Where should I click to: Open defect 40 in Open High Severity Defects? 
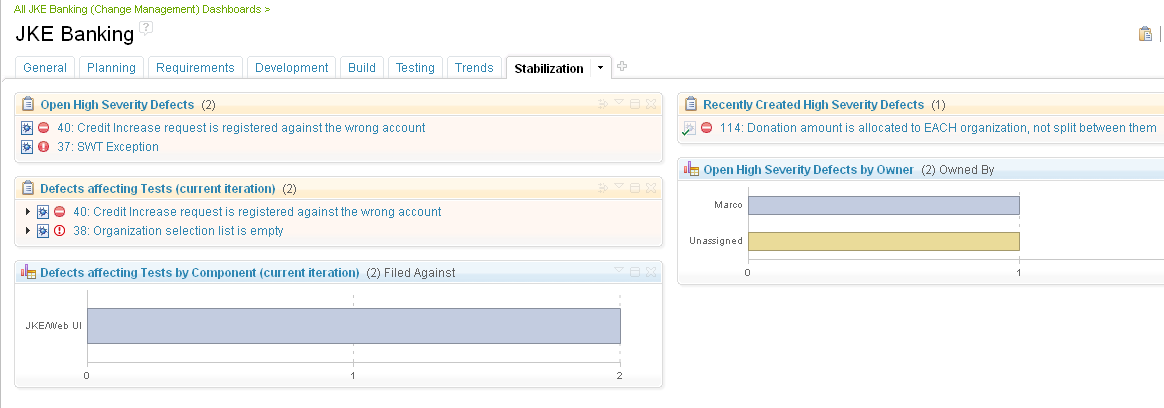point(241,128)
